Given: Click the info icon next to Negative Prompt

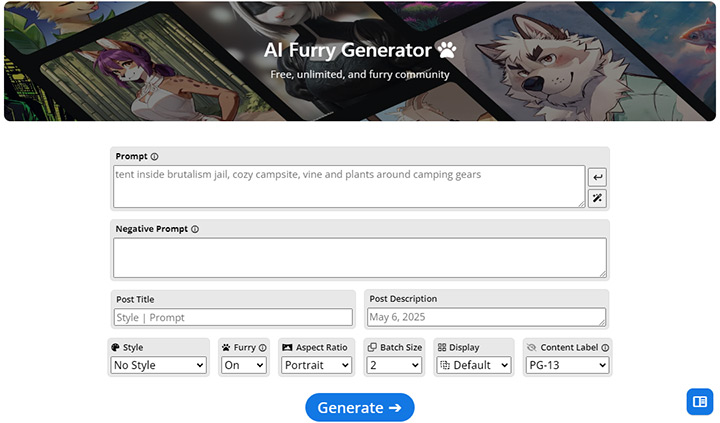Looking at the screenshot, I should point(195,229).
